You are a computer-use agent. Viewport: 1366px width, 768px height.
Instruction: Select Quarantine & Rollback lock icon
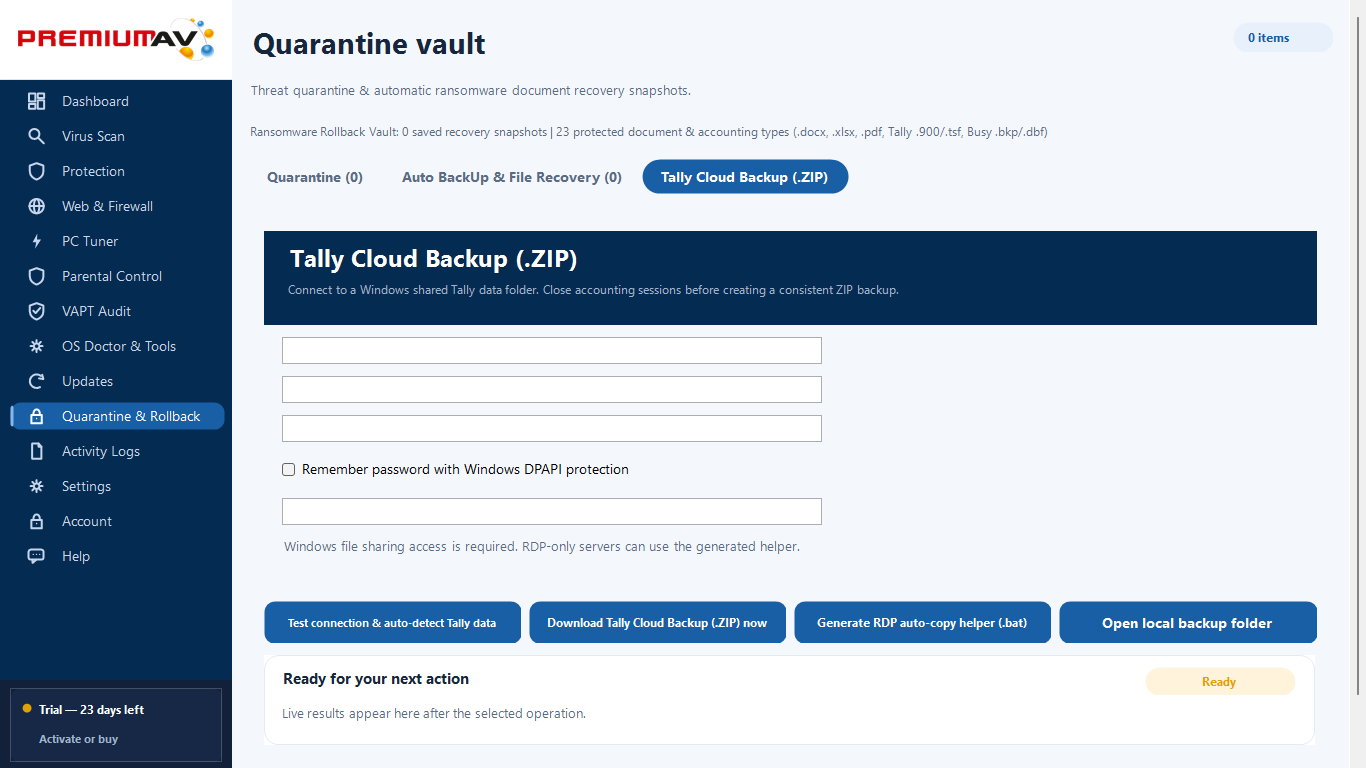(37, 416)
